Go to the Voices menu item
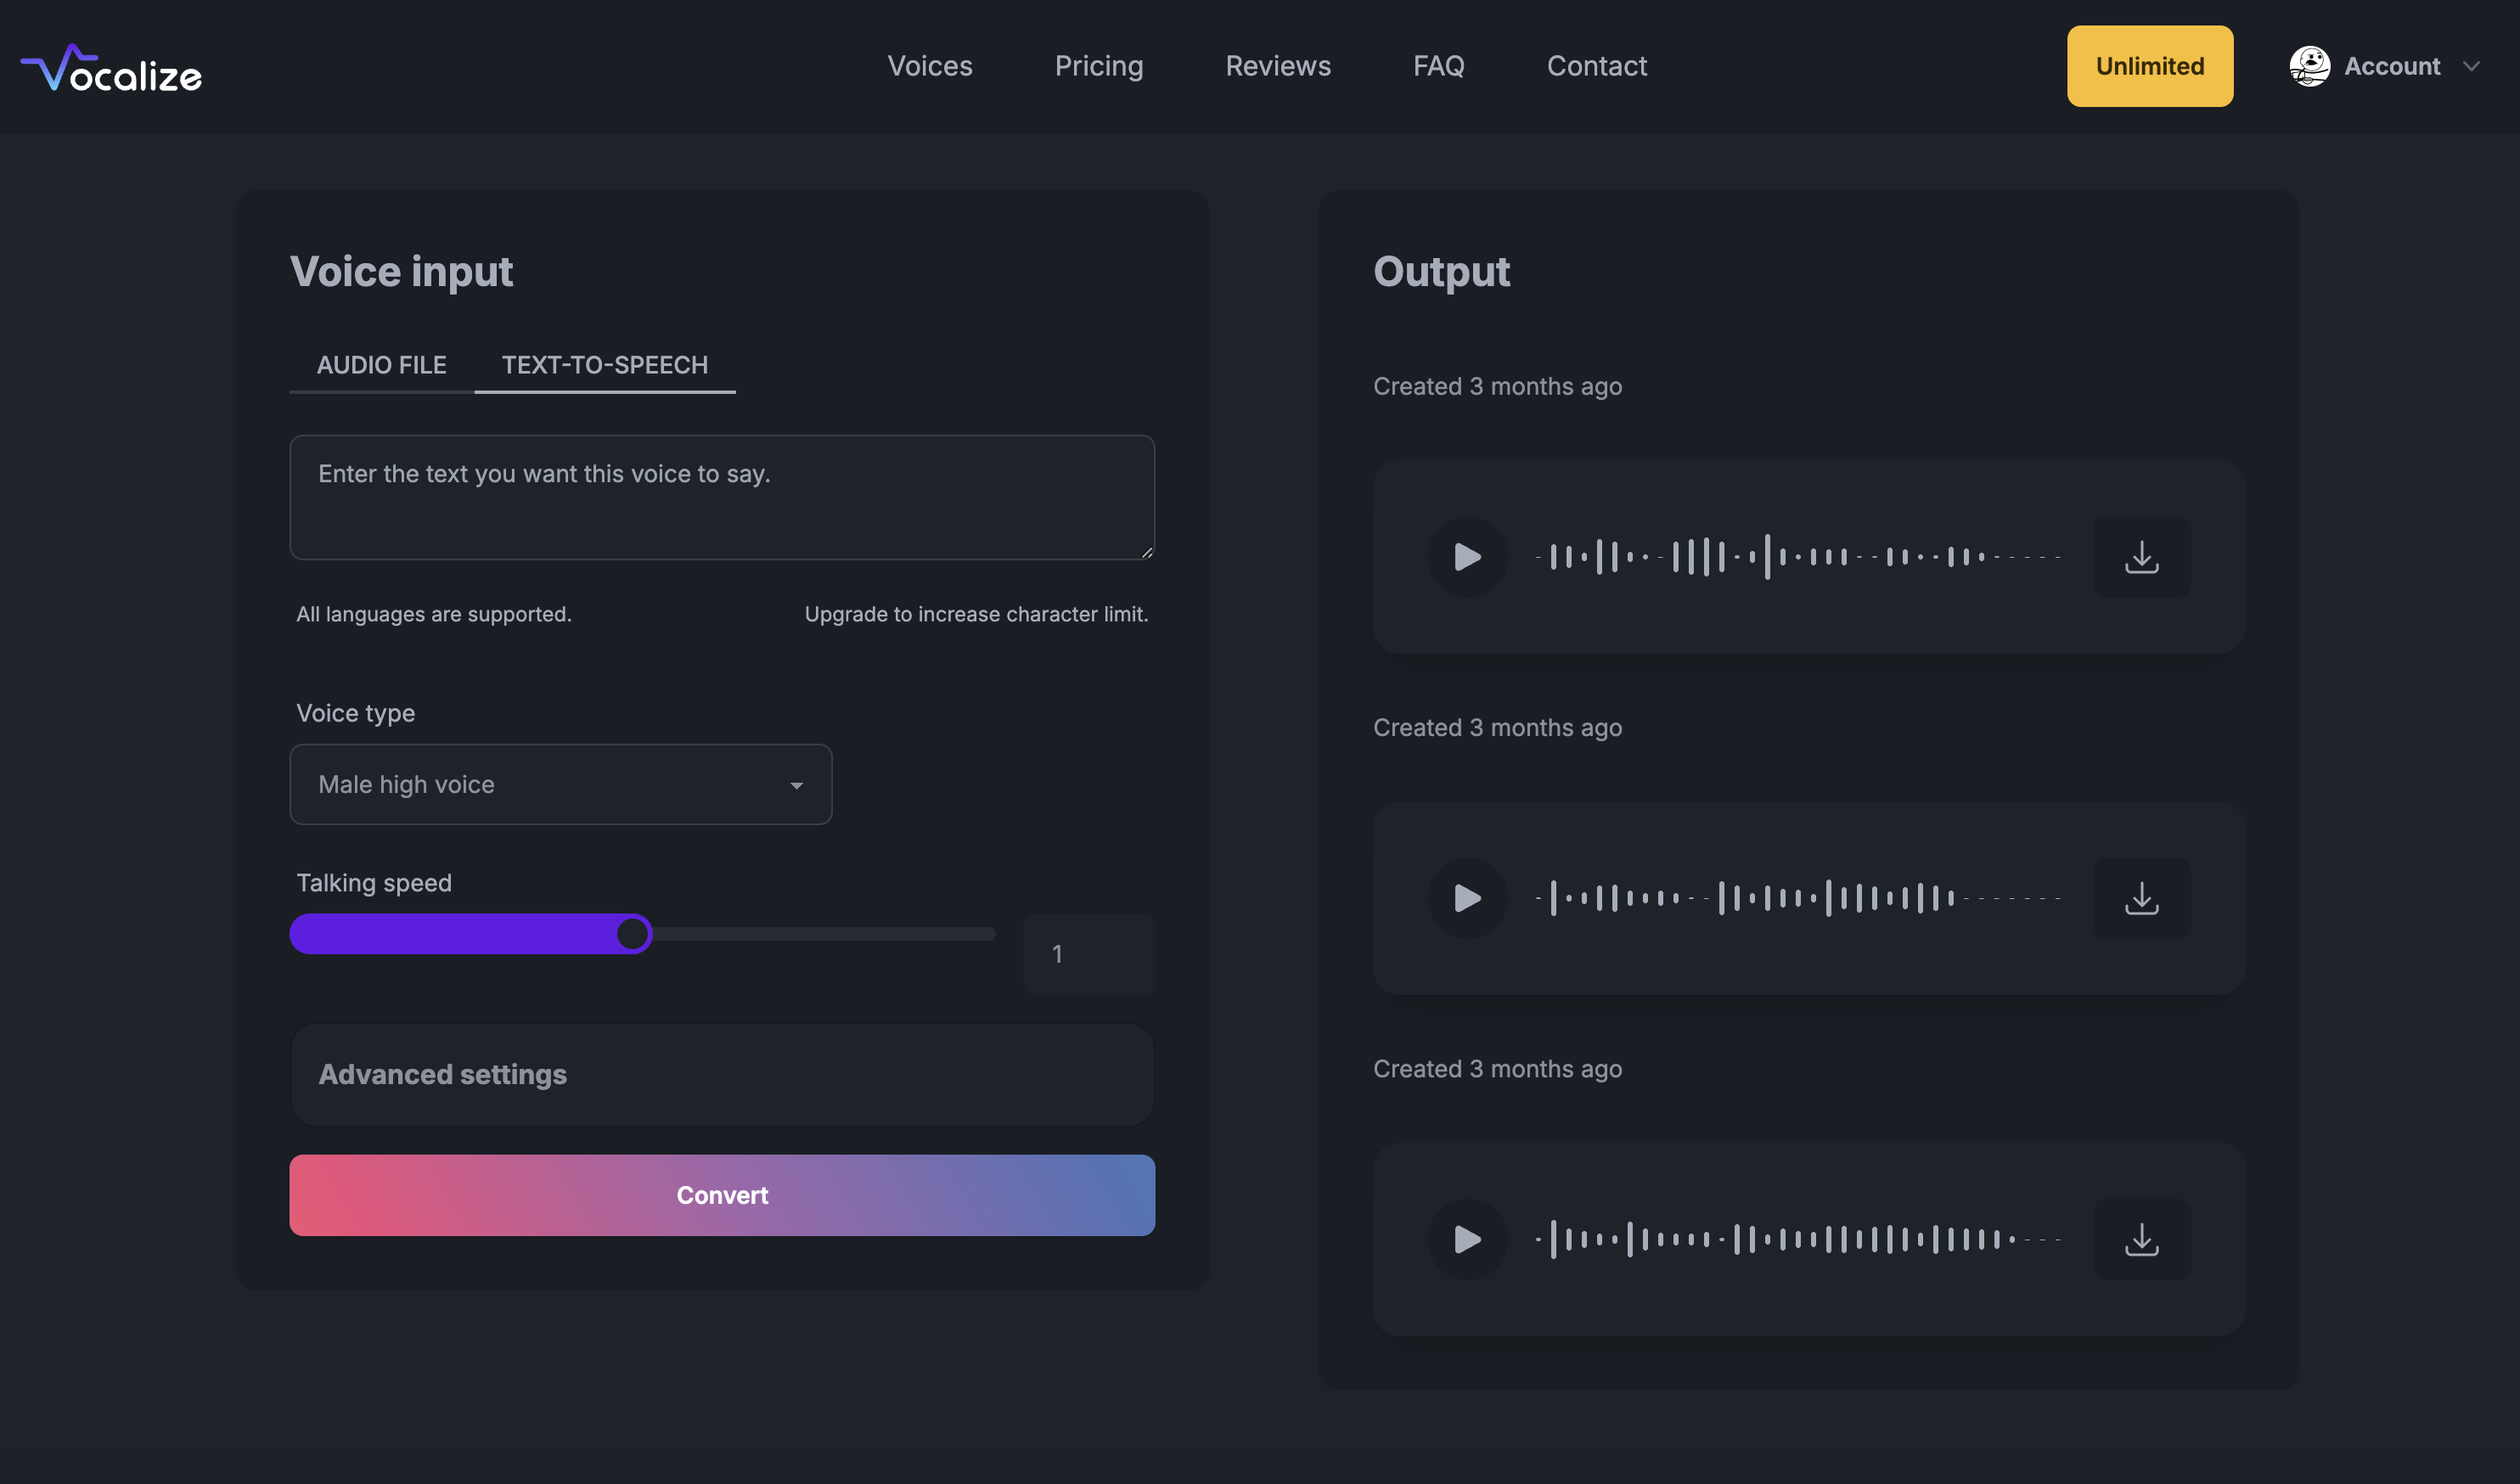 tap(929, 66)
